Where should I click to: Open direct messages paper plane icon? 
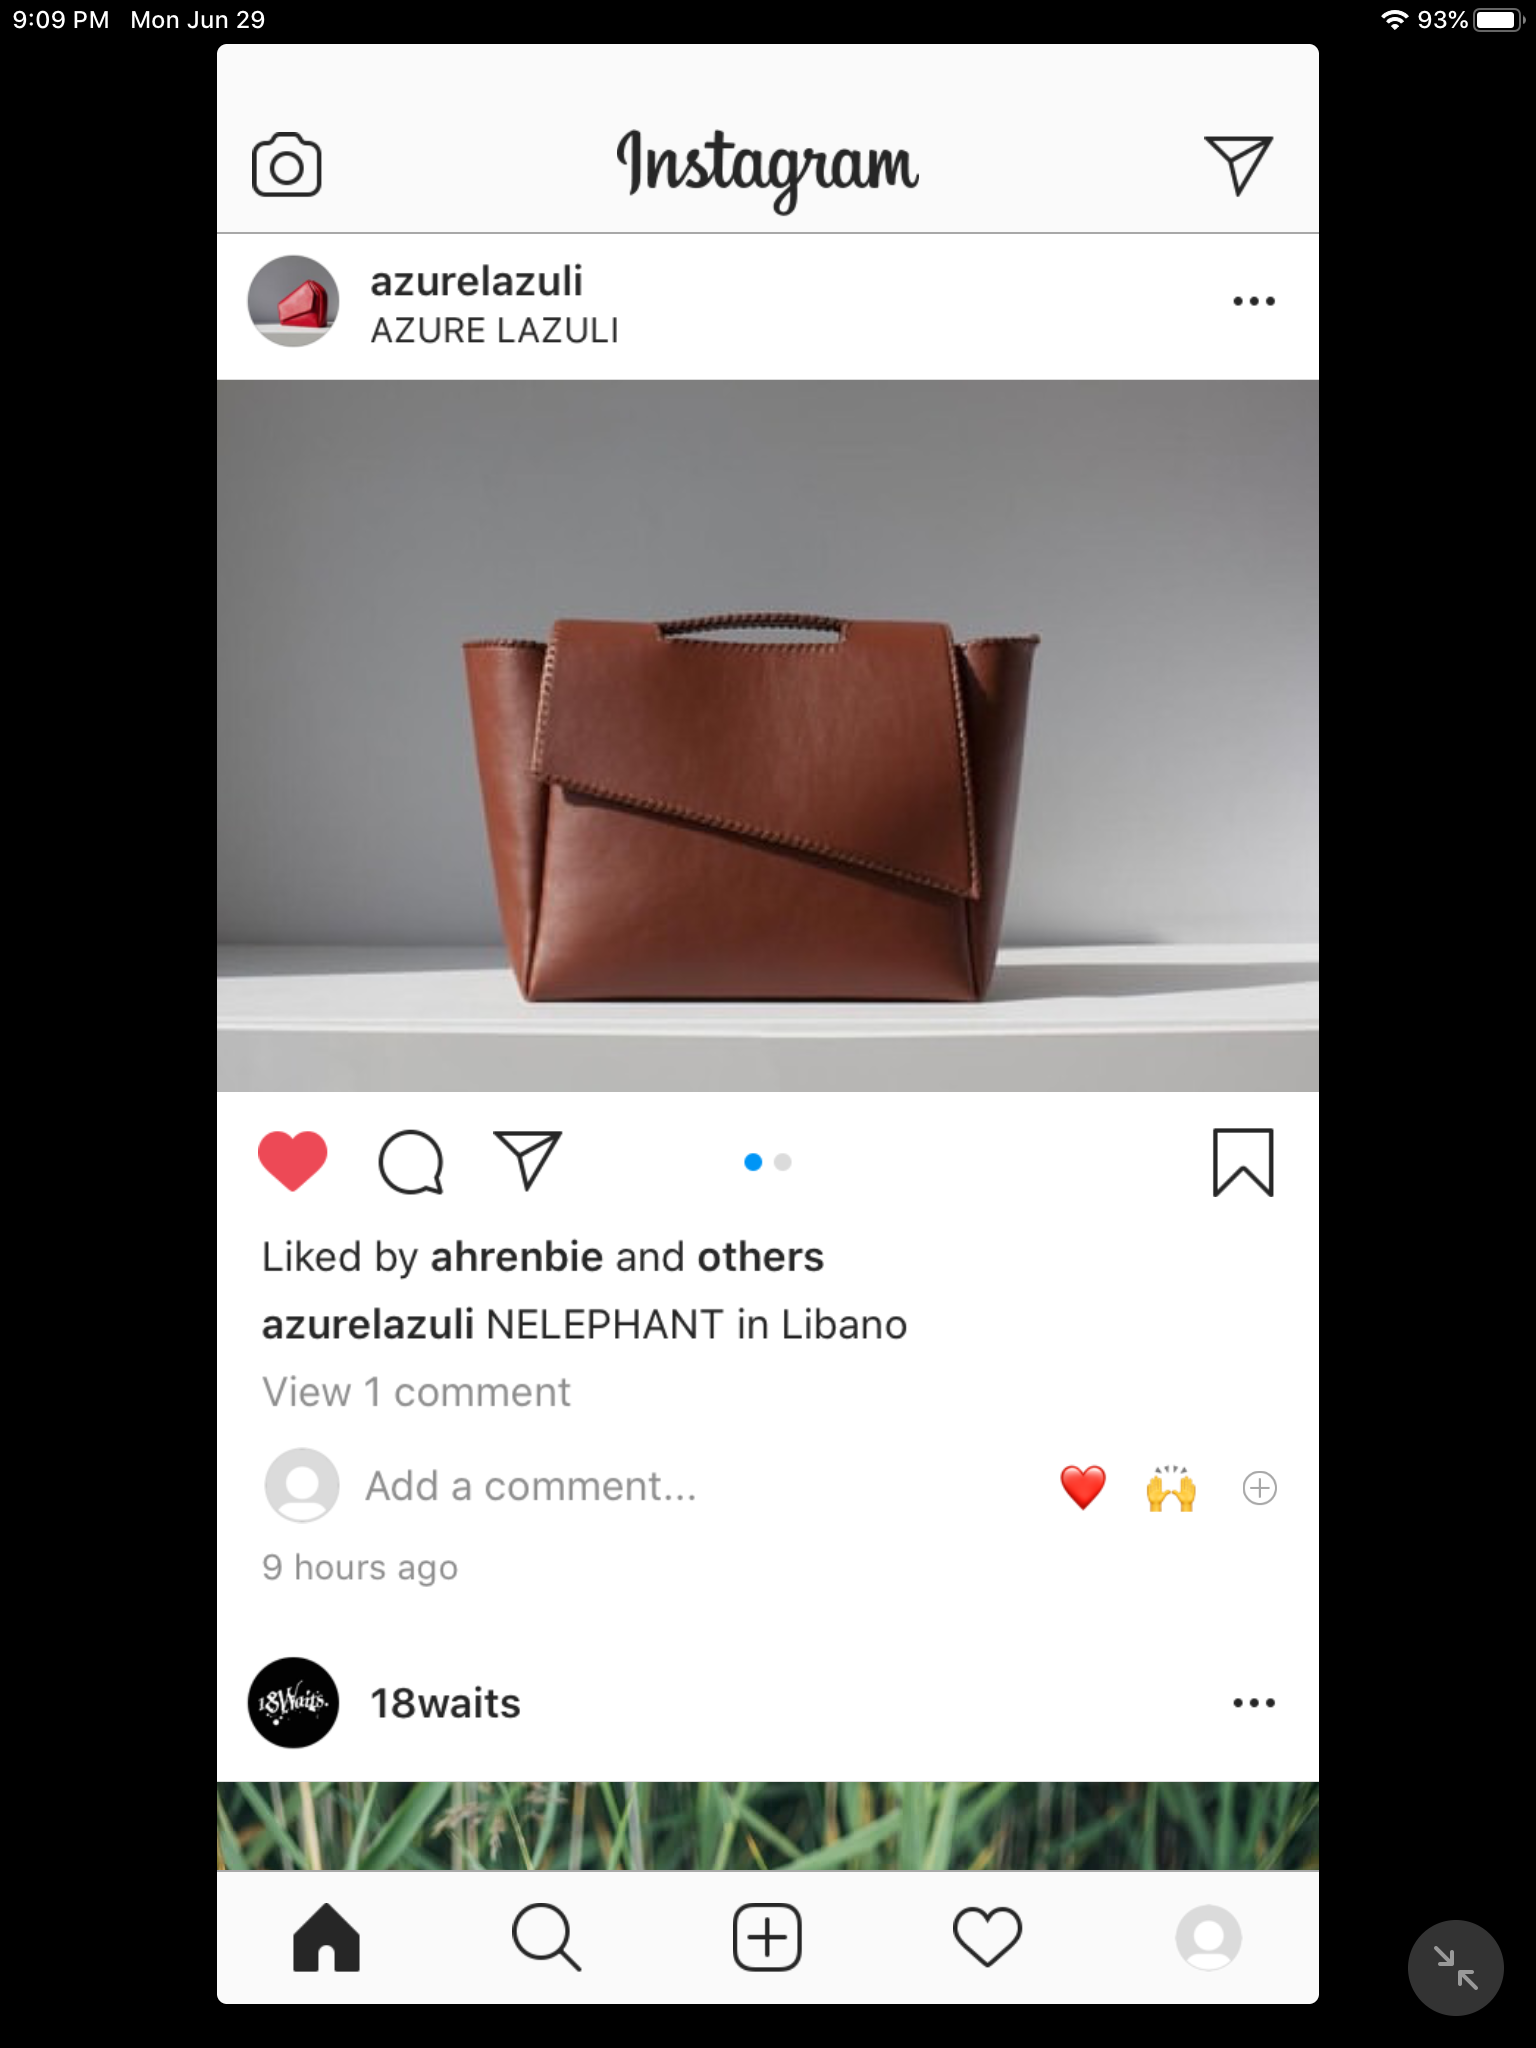coord(1238,165)
